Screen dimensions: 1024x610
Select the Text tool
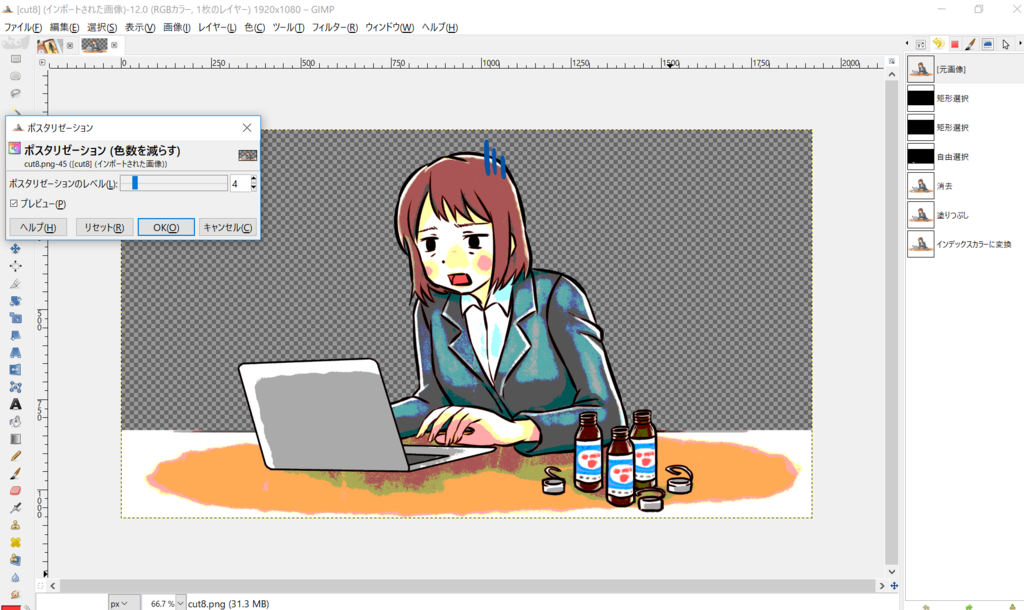pyautogui.click(x=16, y=404)
